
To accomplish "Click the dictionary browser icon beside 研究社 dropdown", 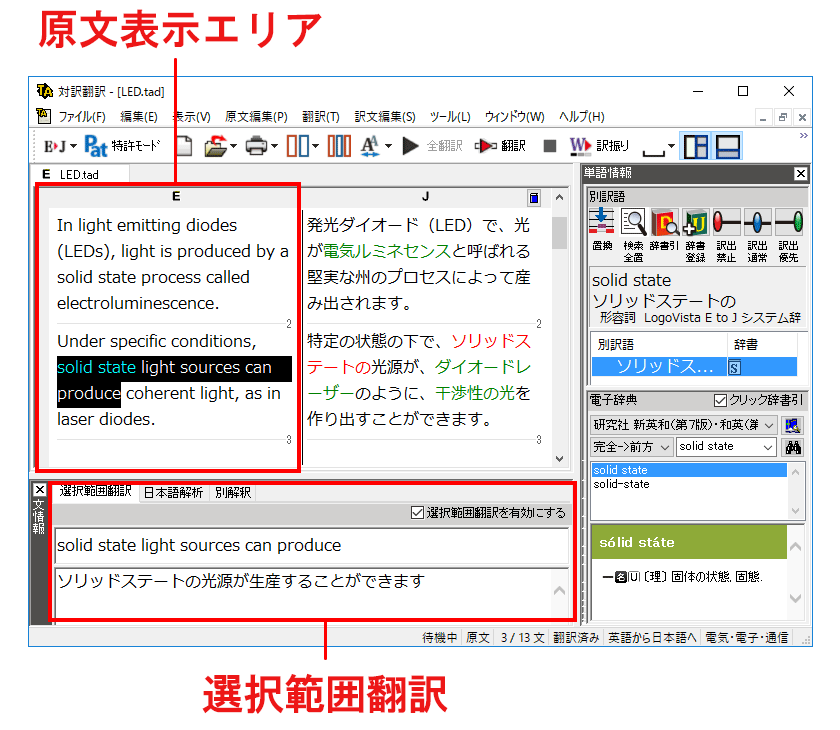I will (x=792, y=426).
